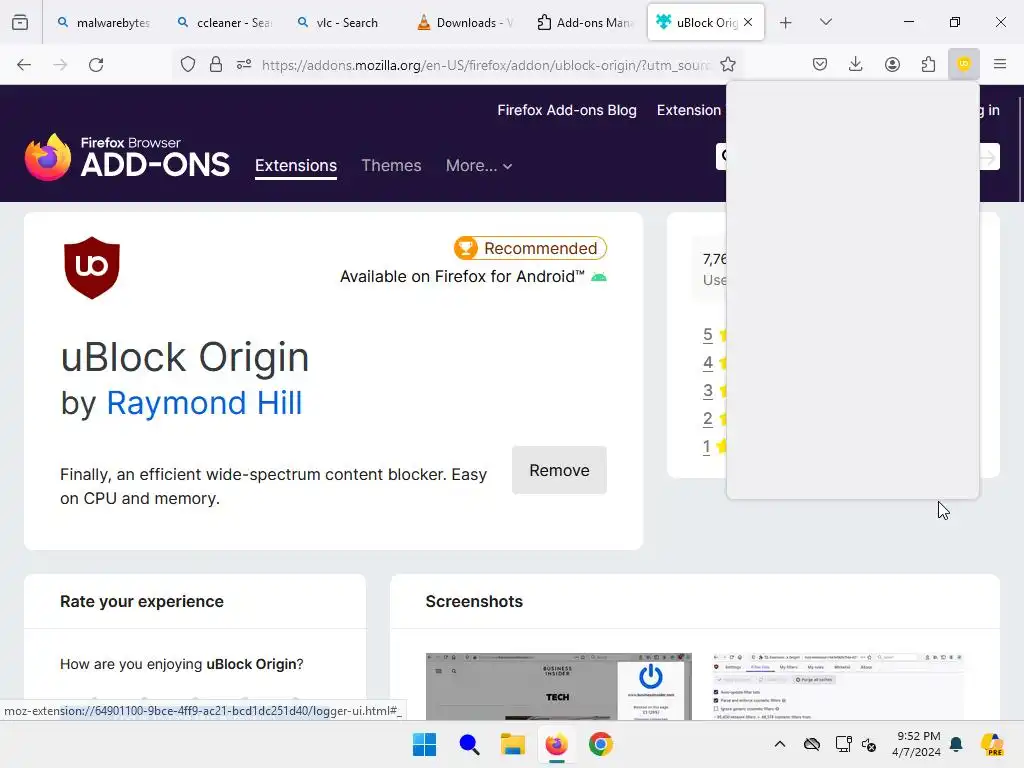
Task: Click the 'Rate your experience' heading
Action: click(142, 601)
